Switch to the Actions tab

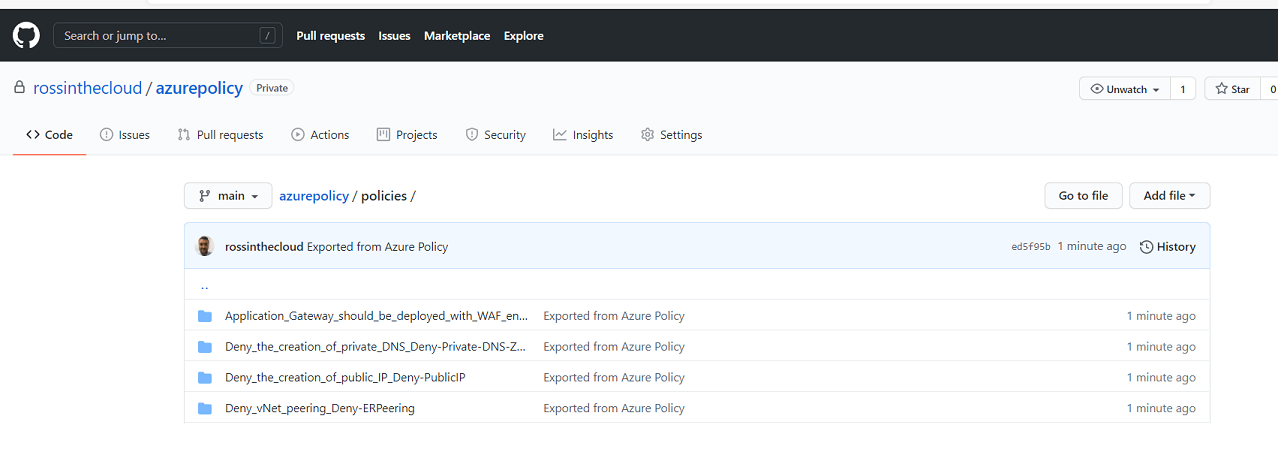320,135
